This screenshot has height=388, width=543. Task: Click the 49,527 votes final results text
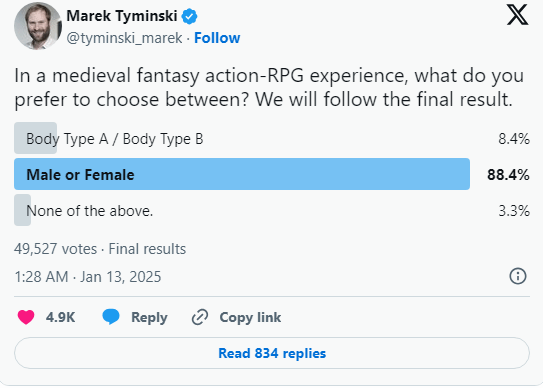click(x=100, y=249)
